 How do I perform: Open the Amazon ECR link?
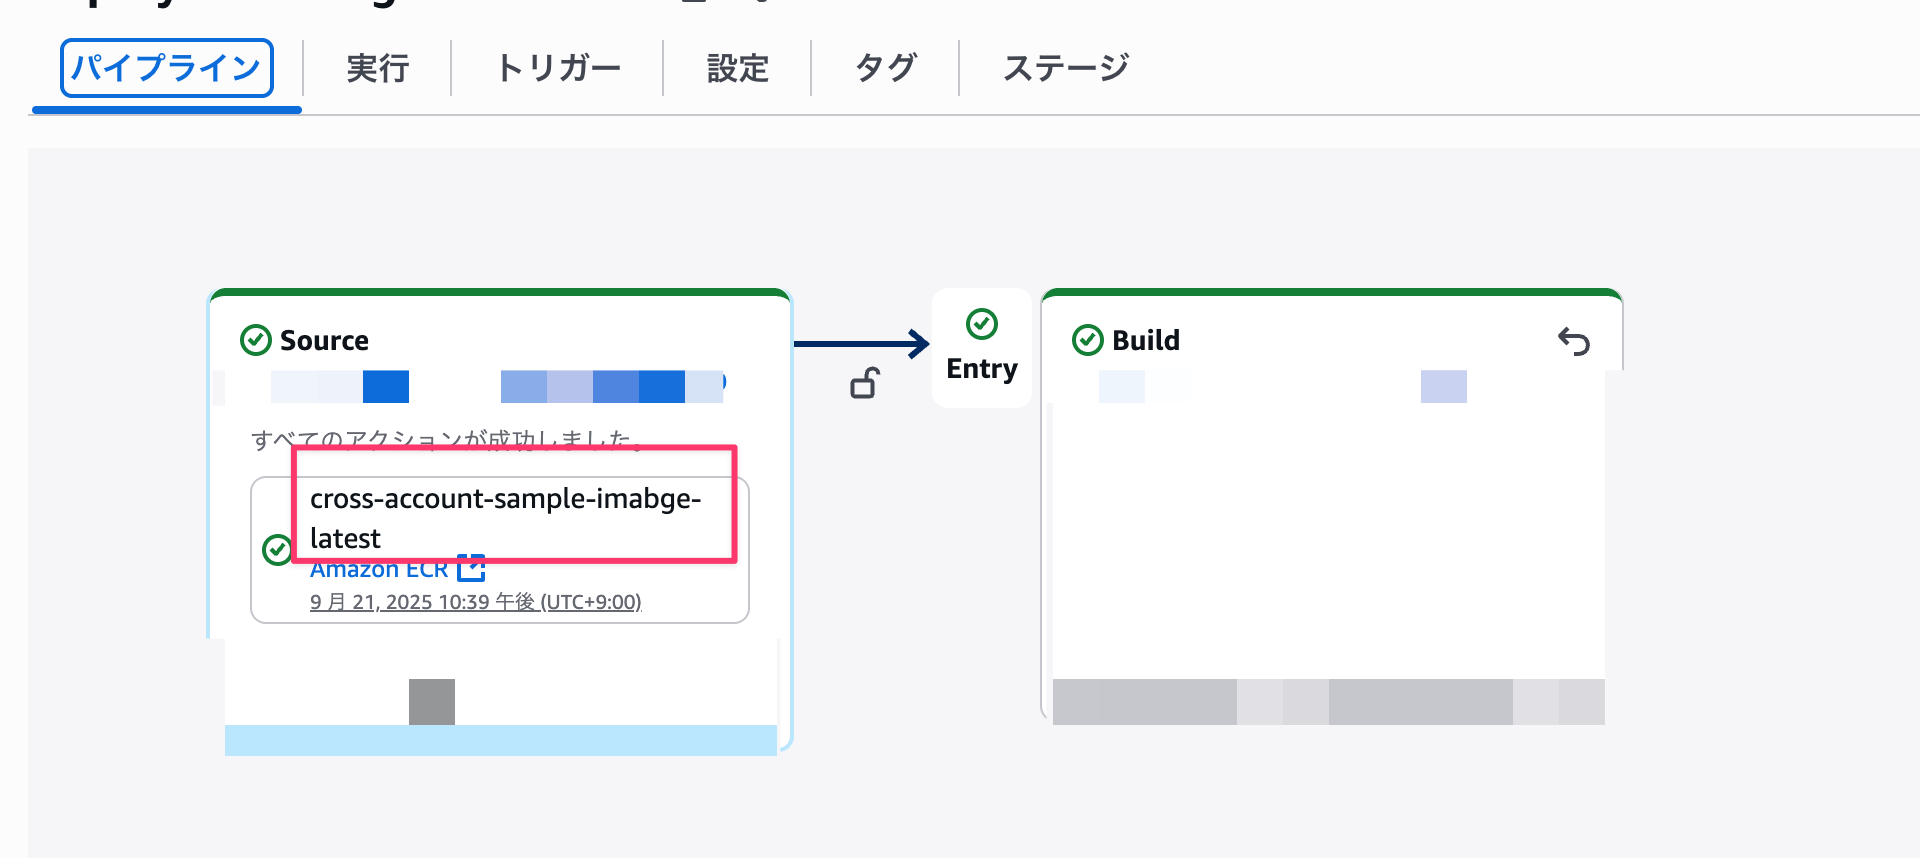pos(378,570)
